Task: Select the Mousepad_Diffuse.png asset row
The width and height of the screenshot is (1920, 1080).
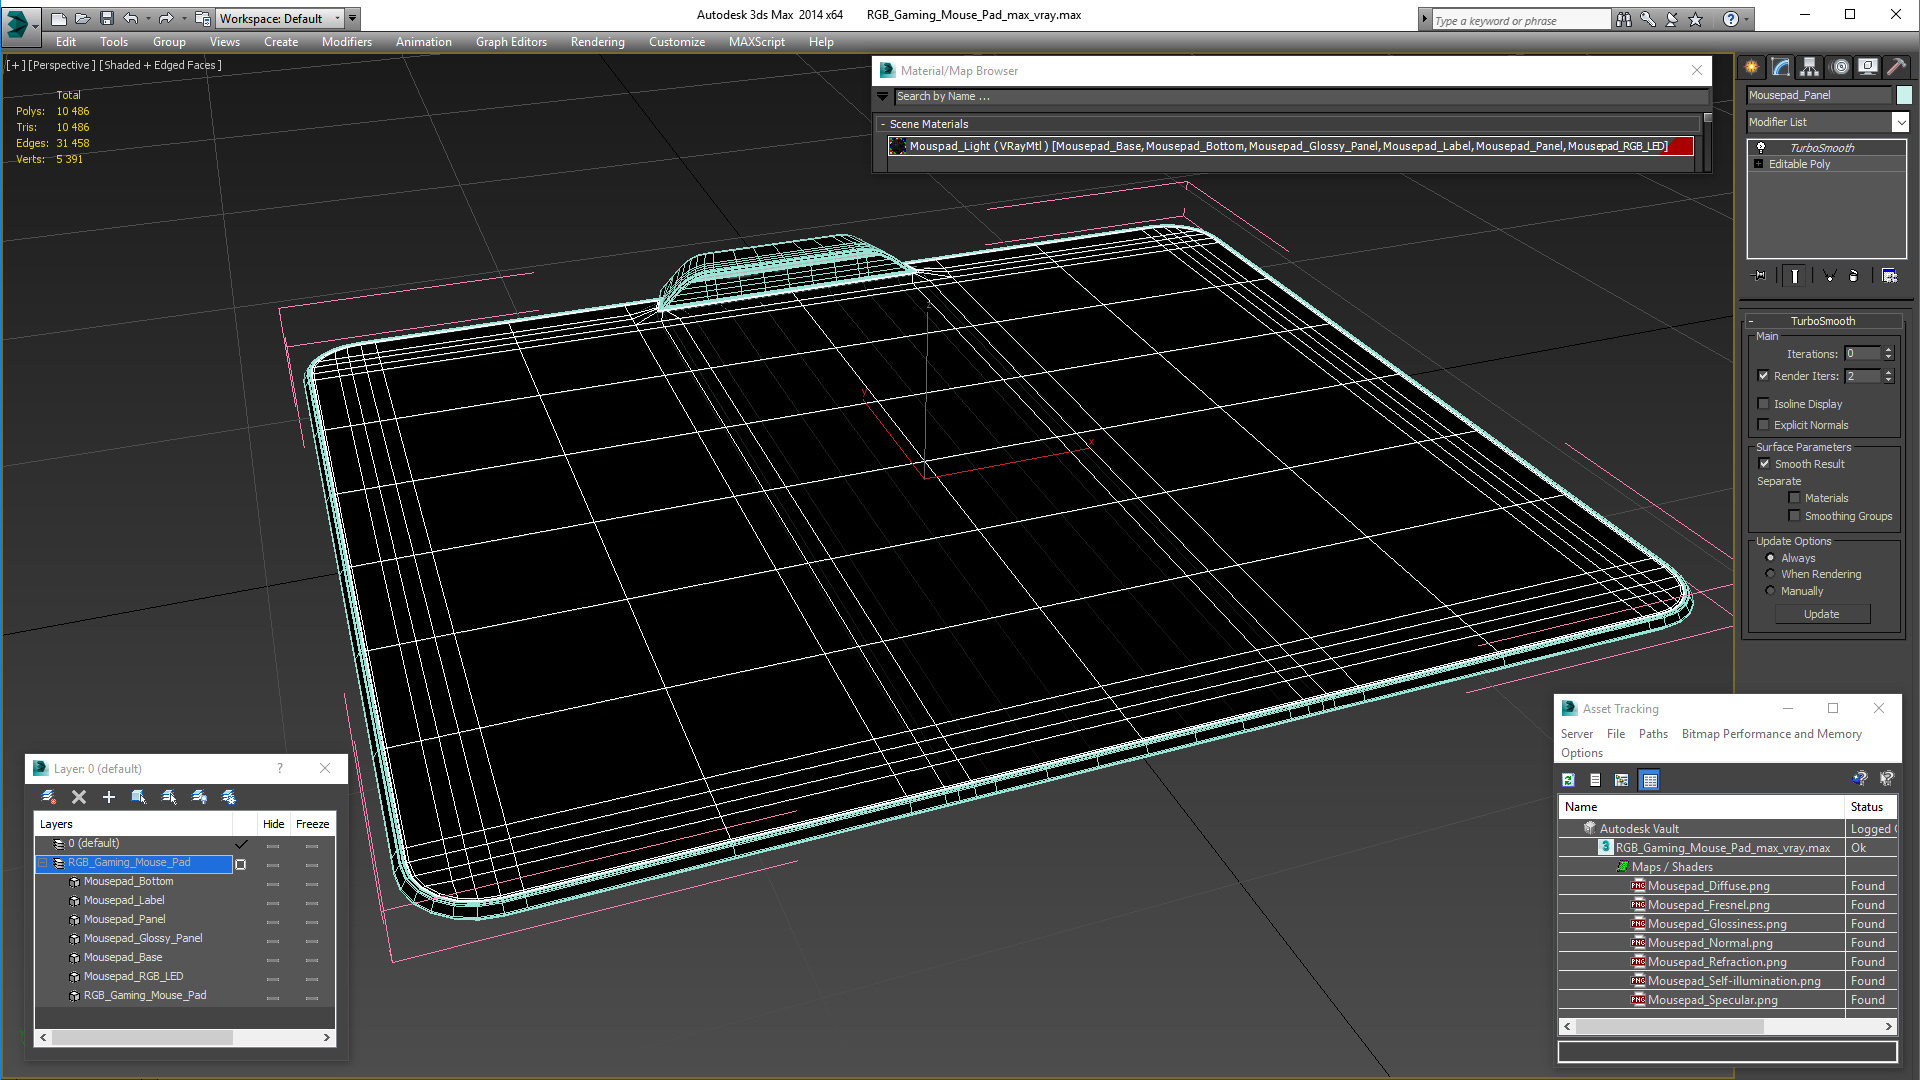Action: click(1708, 885)
